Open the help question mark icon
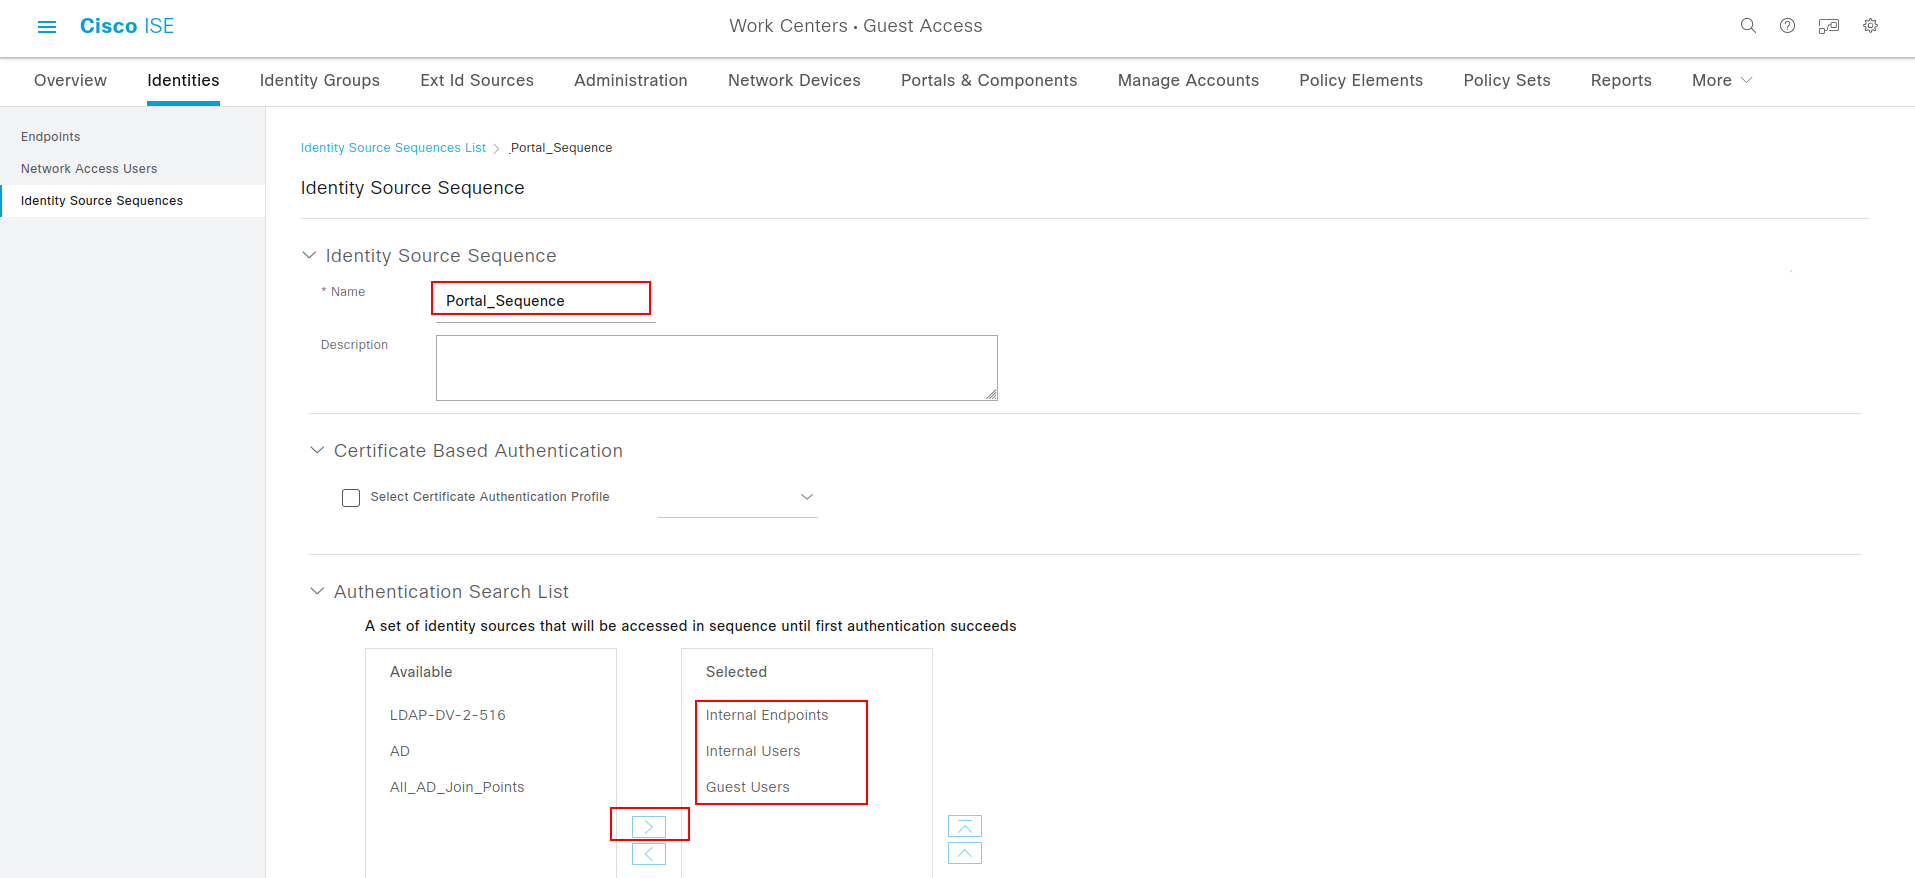Screen dimensions: 1915x878 tap(1787, 26)
